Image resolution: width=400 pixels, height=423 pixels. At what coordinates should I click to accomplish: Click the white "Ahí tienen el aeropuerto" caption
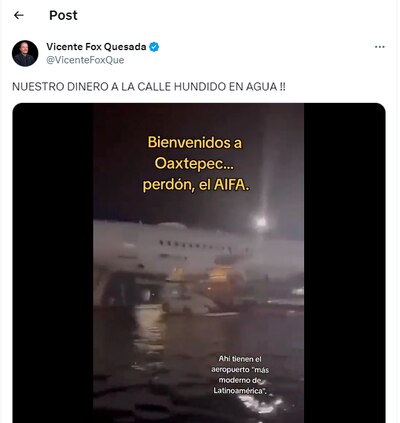(x=240, y=364)
